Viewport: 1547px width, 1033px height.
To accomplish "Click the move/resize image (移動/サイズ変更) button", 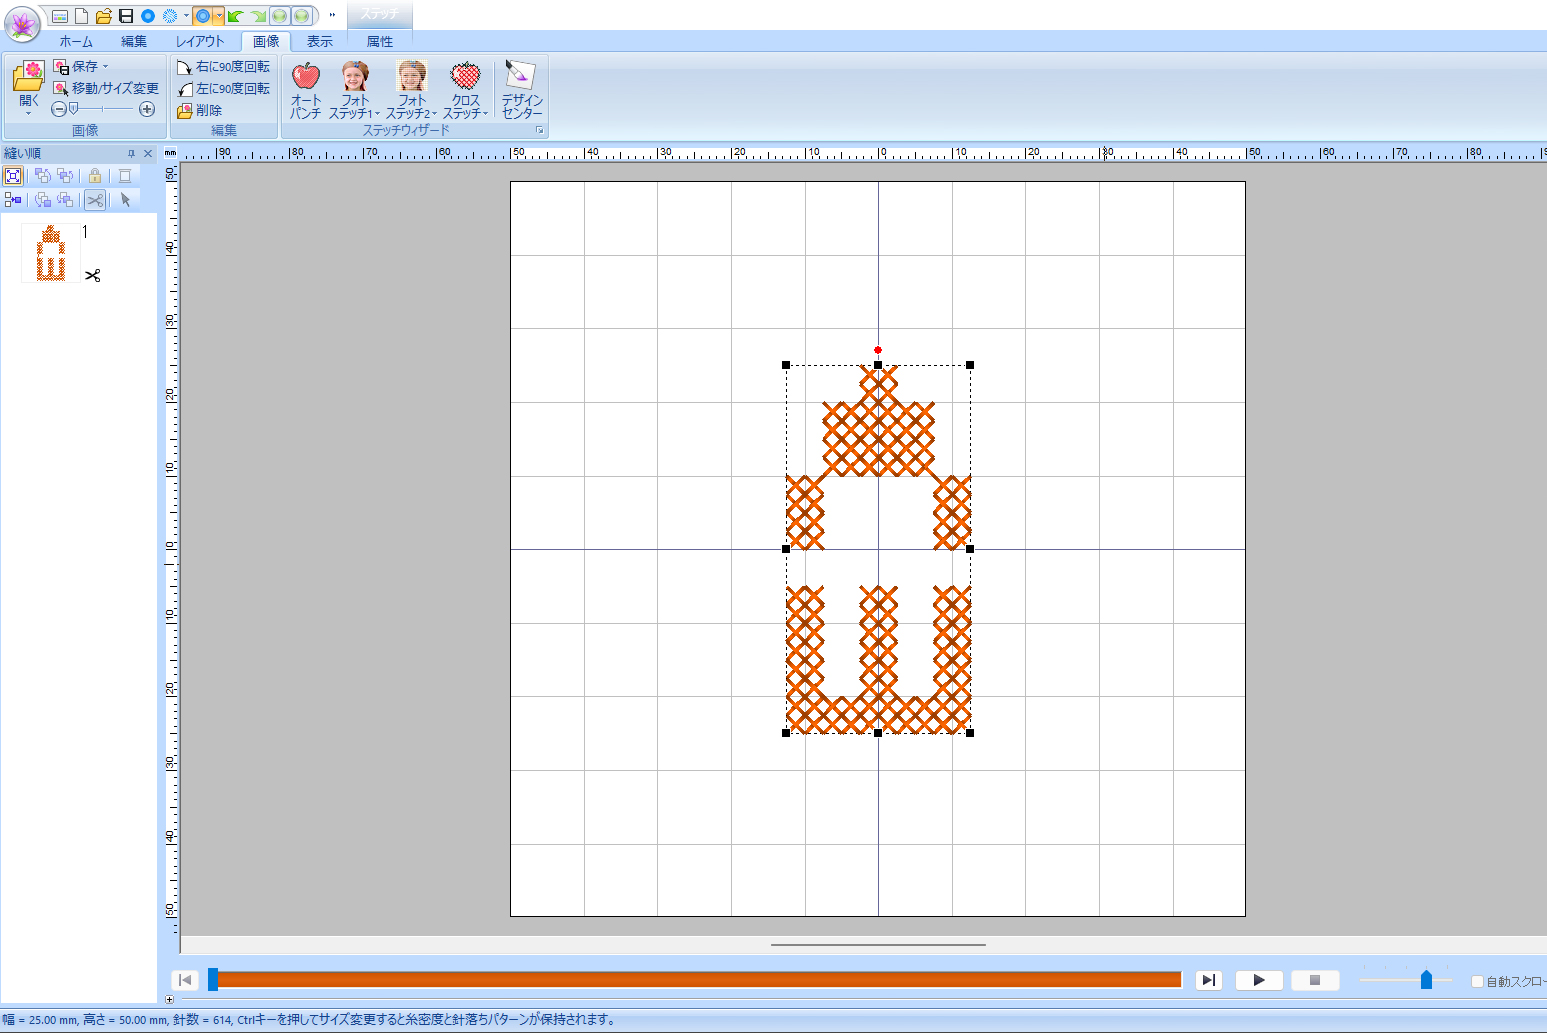I will [106, 88].
